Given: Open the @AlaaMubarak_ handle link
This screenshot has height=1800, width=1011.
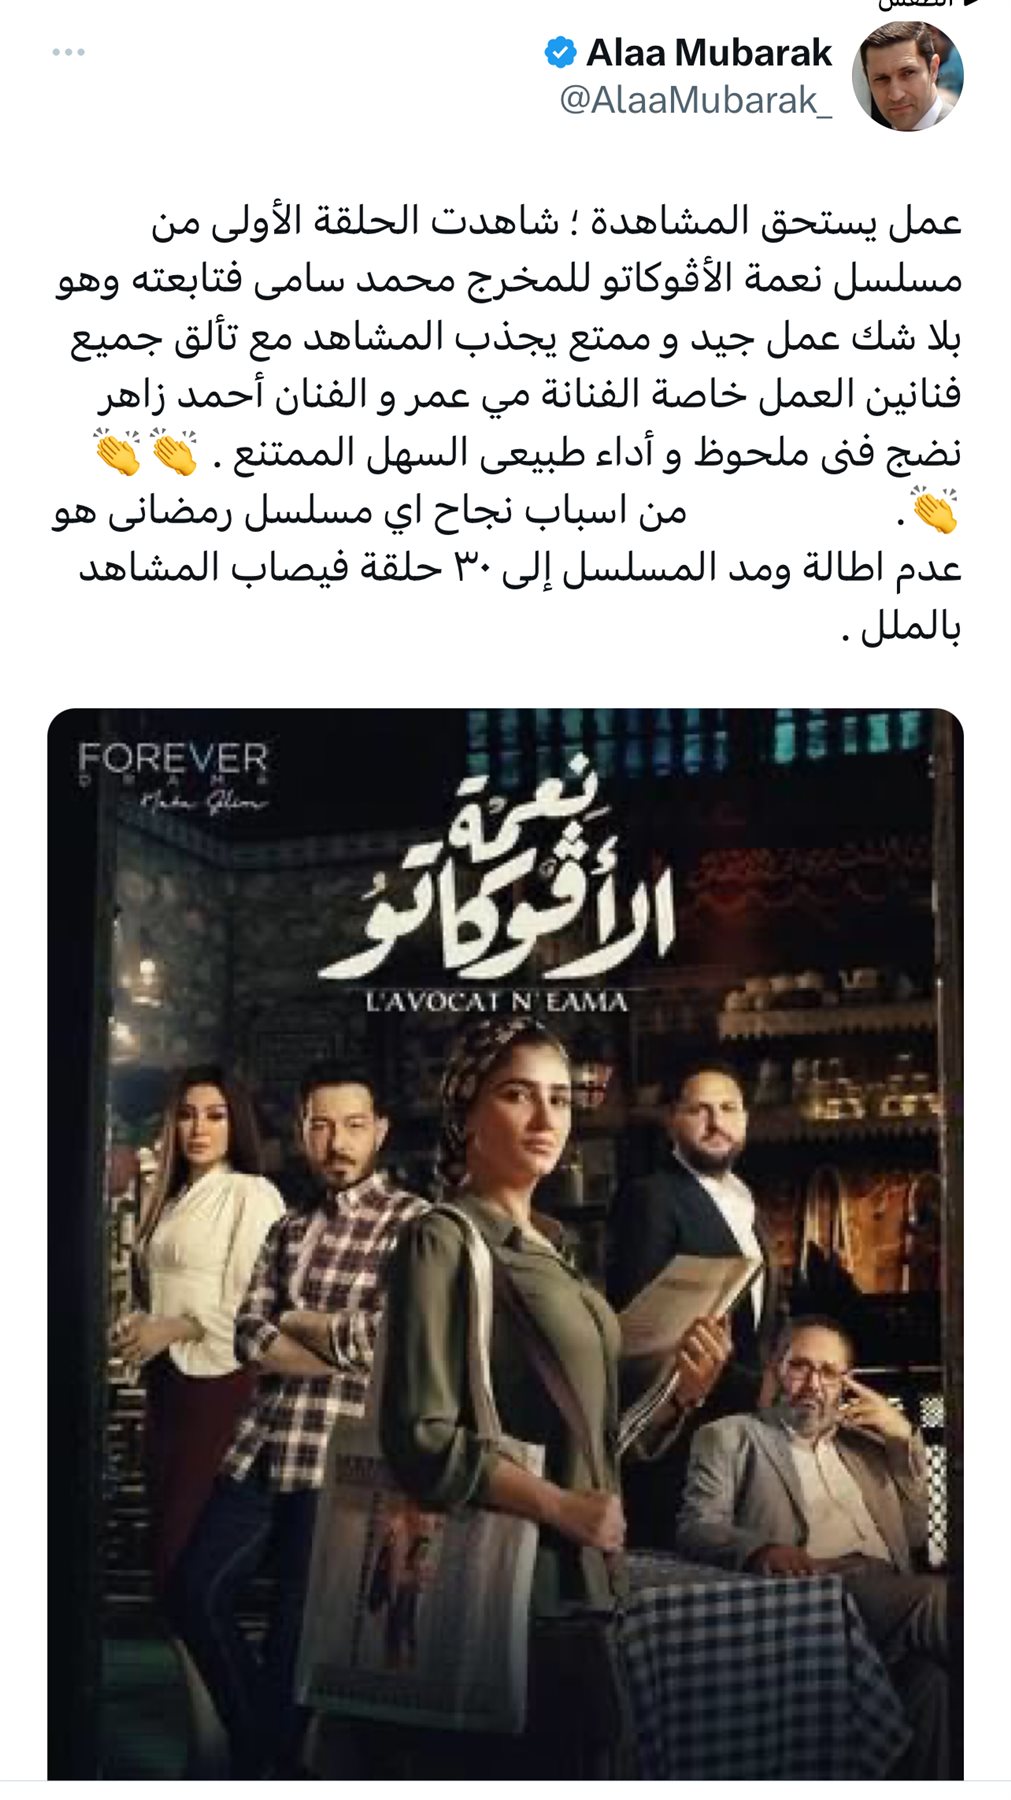Looking at the screenshot, I should 695,101.
